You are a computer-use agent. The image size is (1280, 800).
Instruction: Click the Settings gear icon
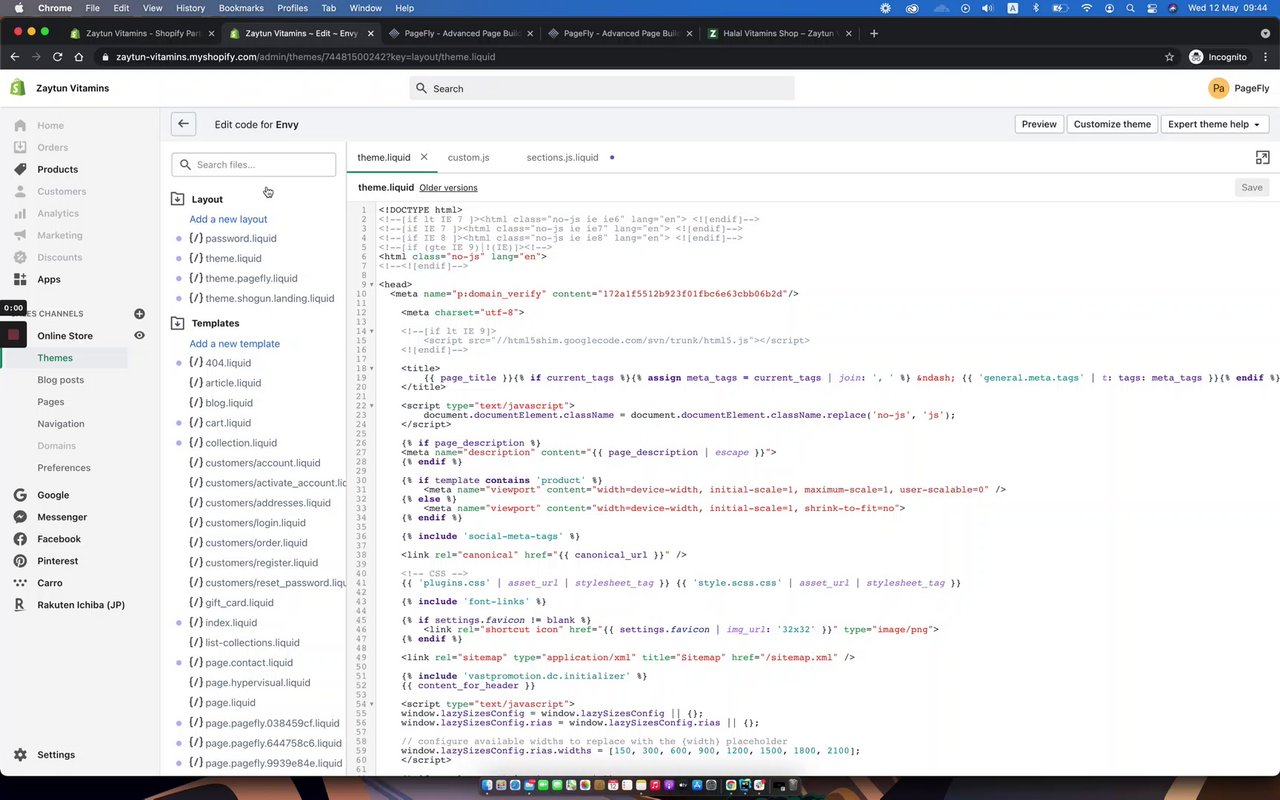point(20,755)
